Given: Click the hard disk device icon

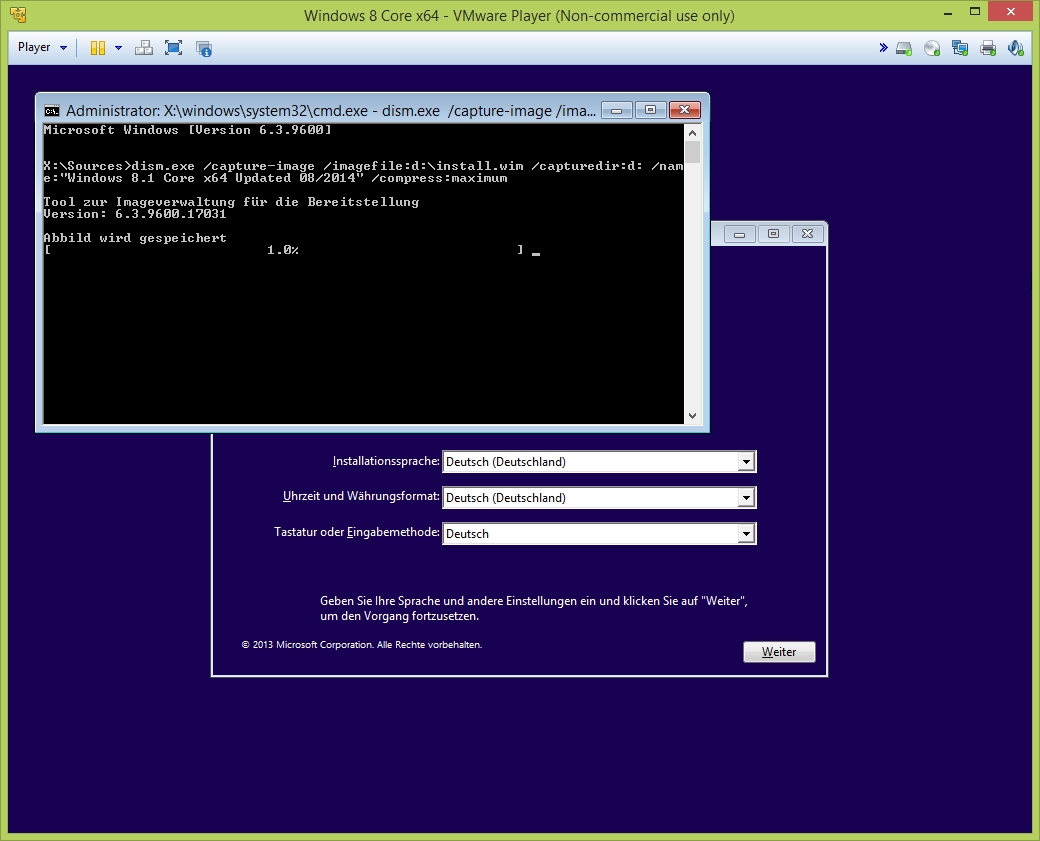Looking at the screenshot, I should pyautogui.click(x=904, y=48).
